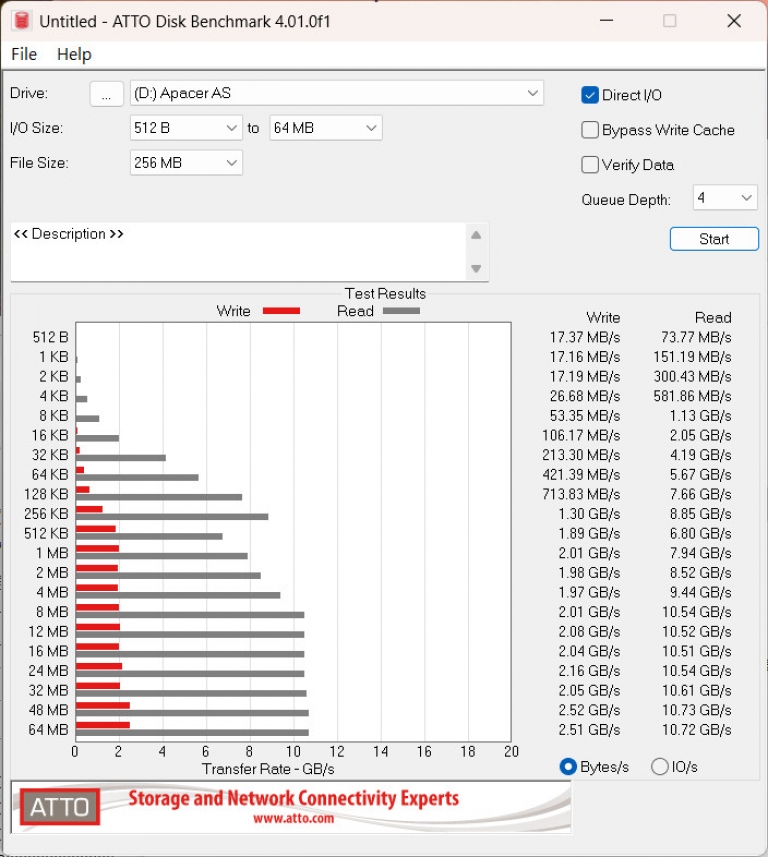Click the 256 KB read value 8.85 GB/s
The image size is (768, 857).
[700, 514]
